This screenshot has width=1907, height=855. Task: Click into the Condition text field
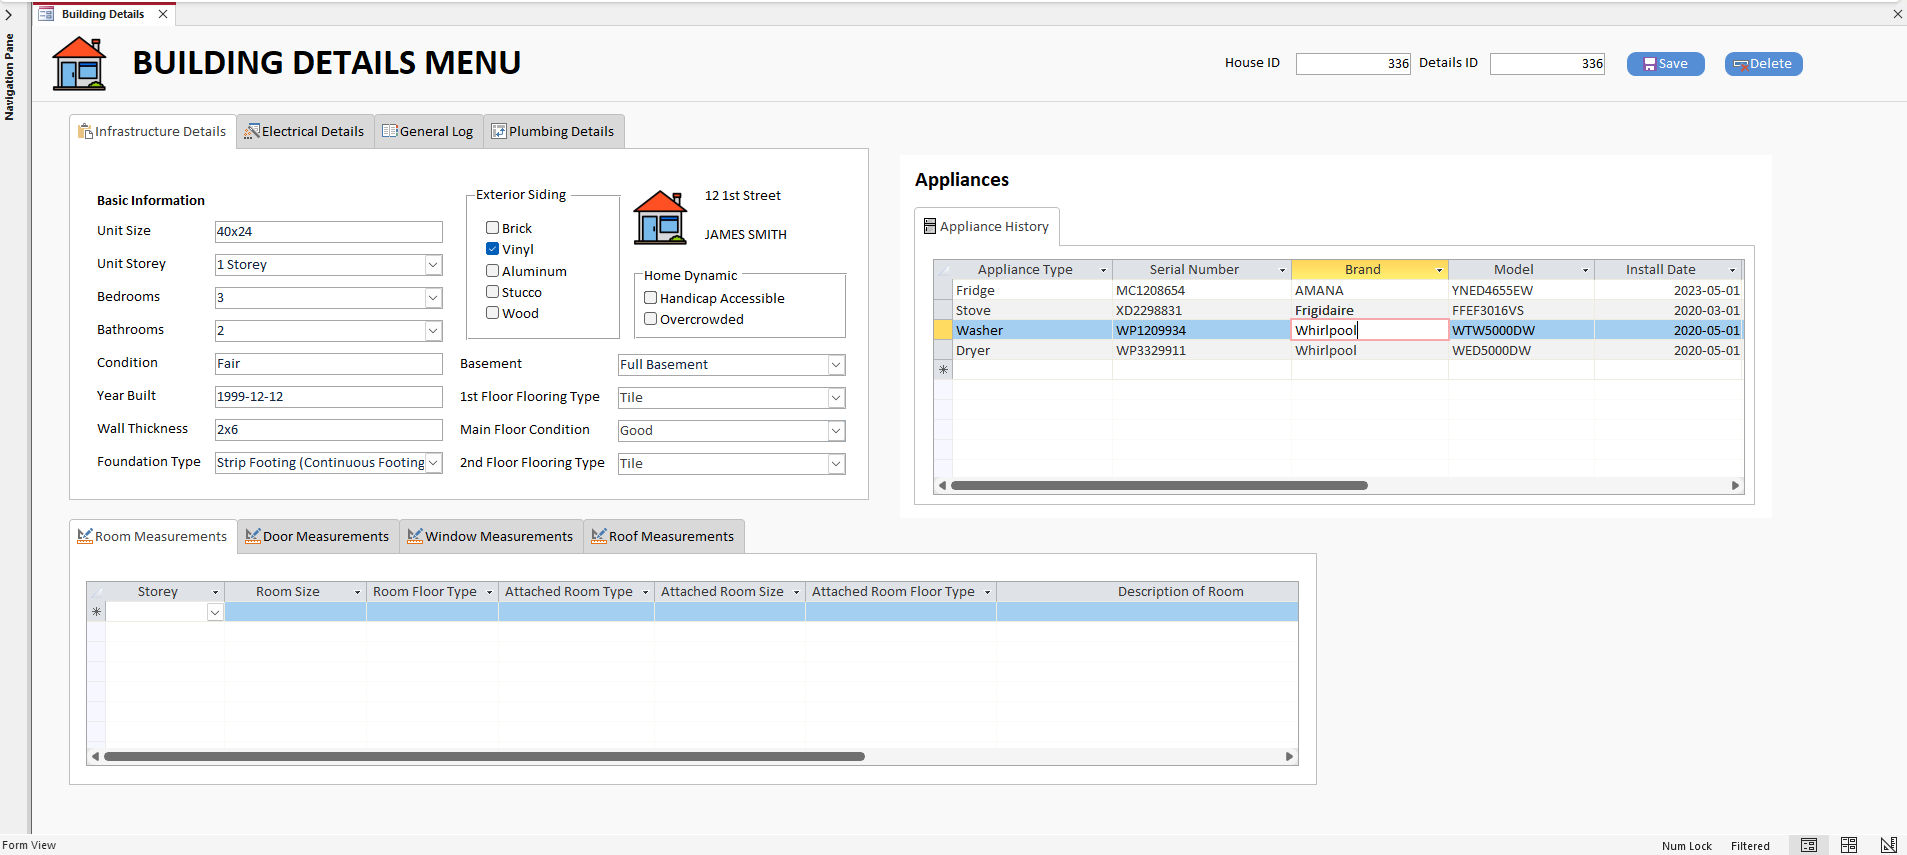point(328,364)
